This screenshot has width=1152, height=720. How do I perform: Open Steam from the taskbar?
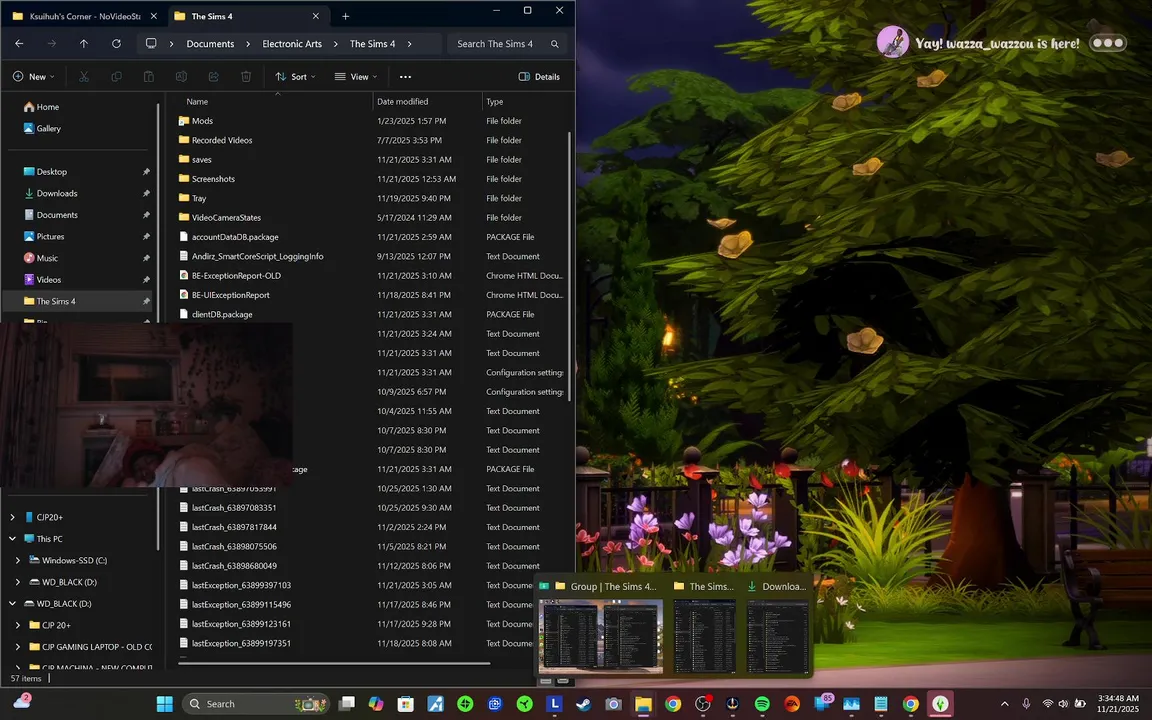click(x=583, y=704)
